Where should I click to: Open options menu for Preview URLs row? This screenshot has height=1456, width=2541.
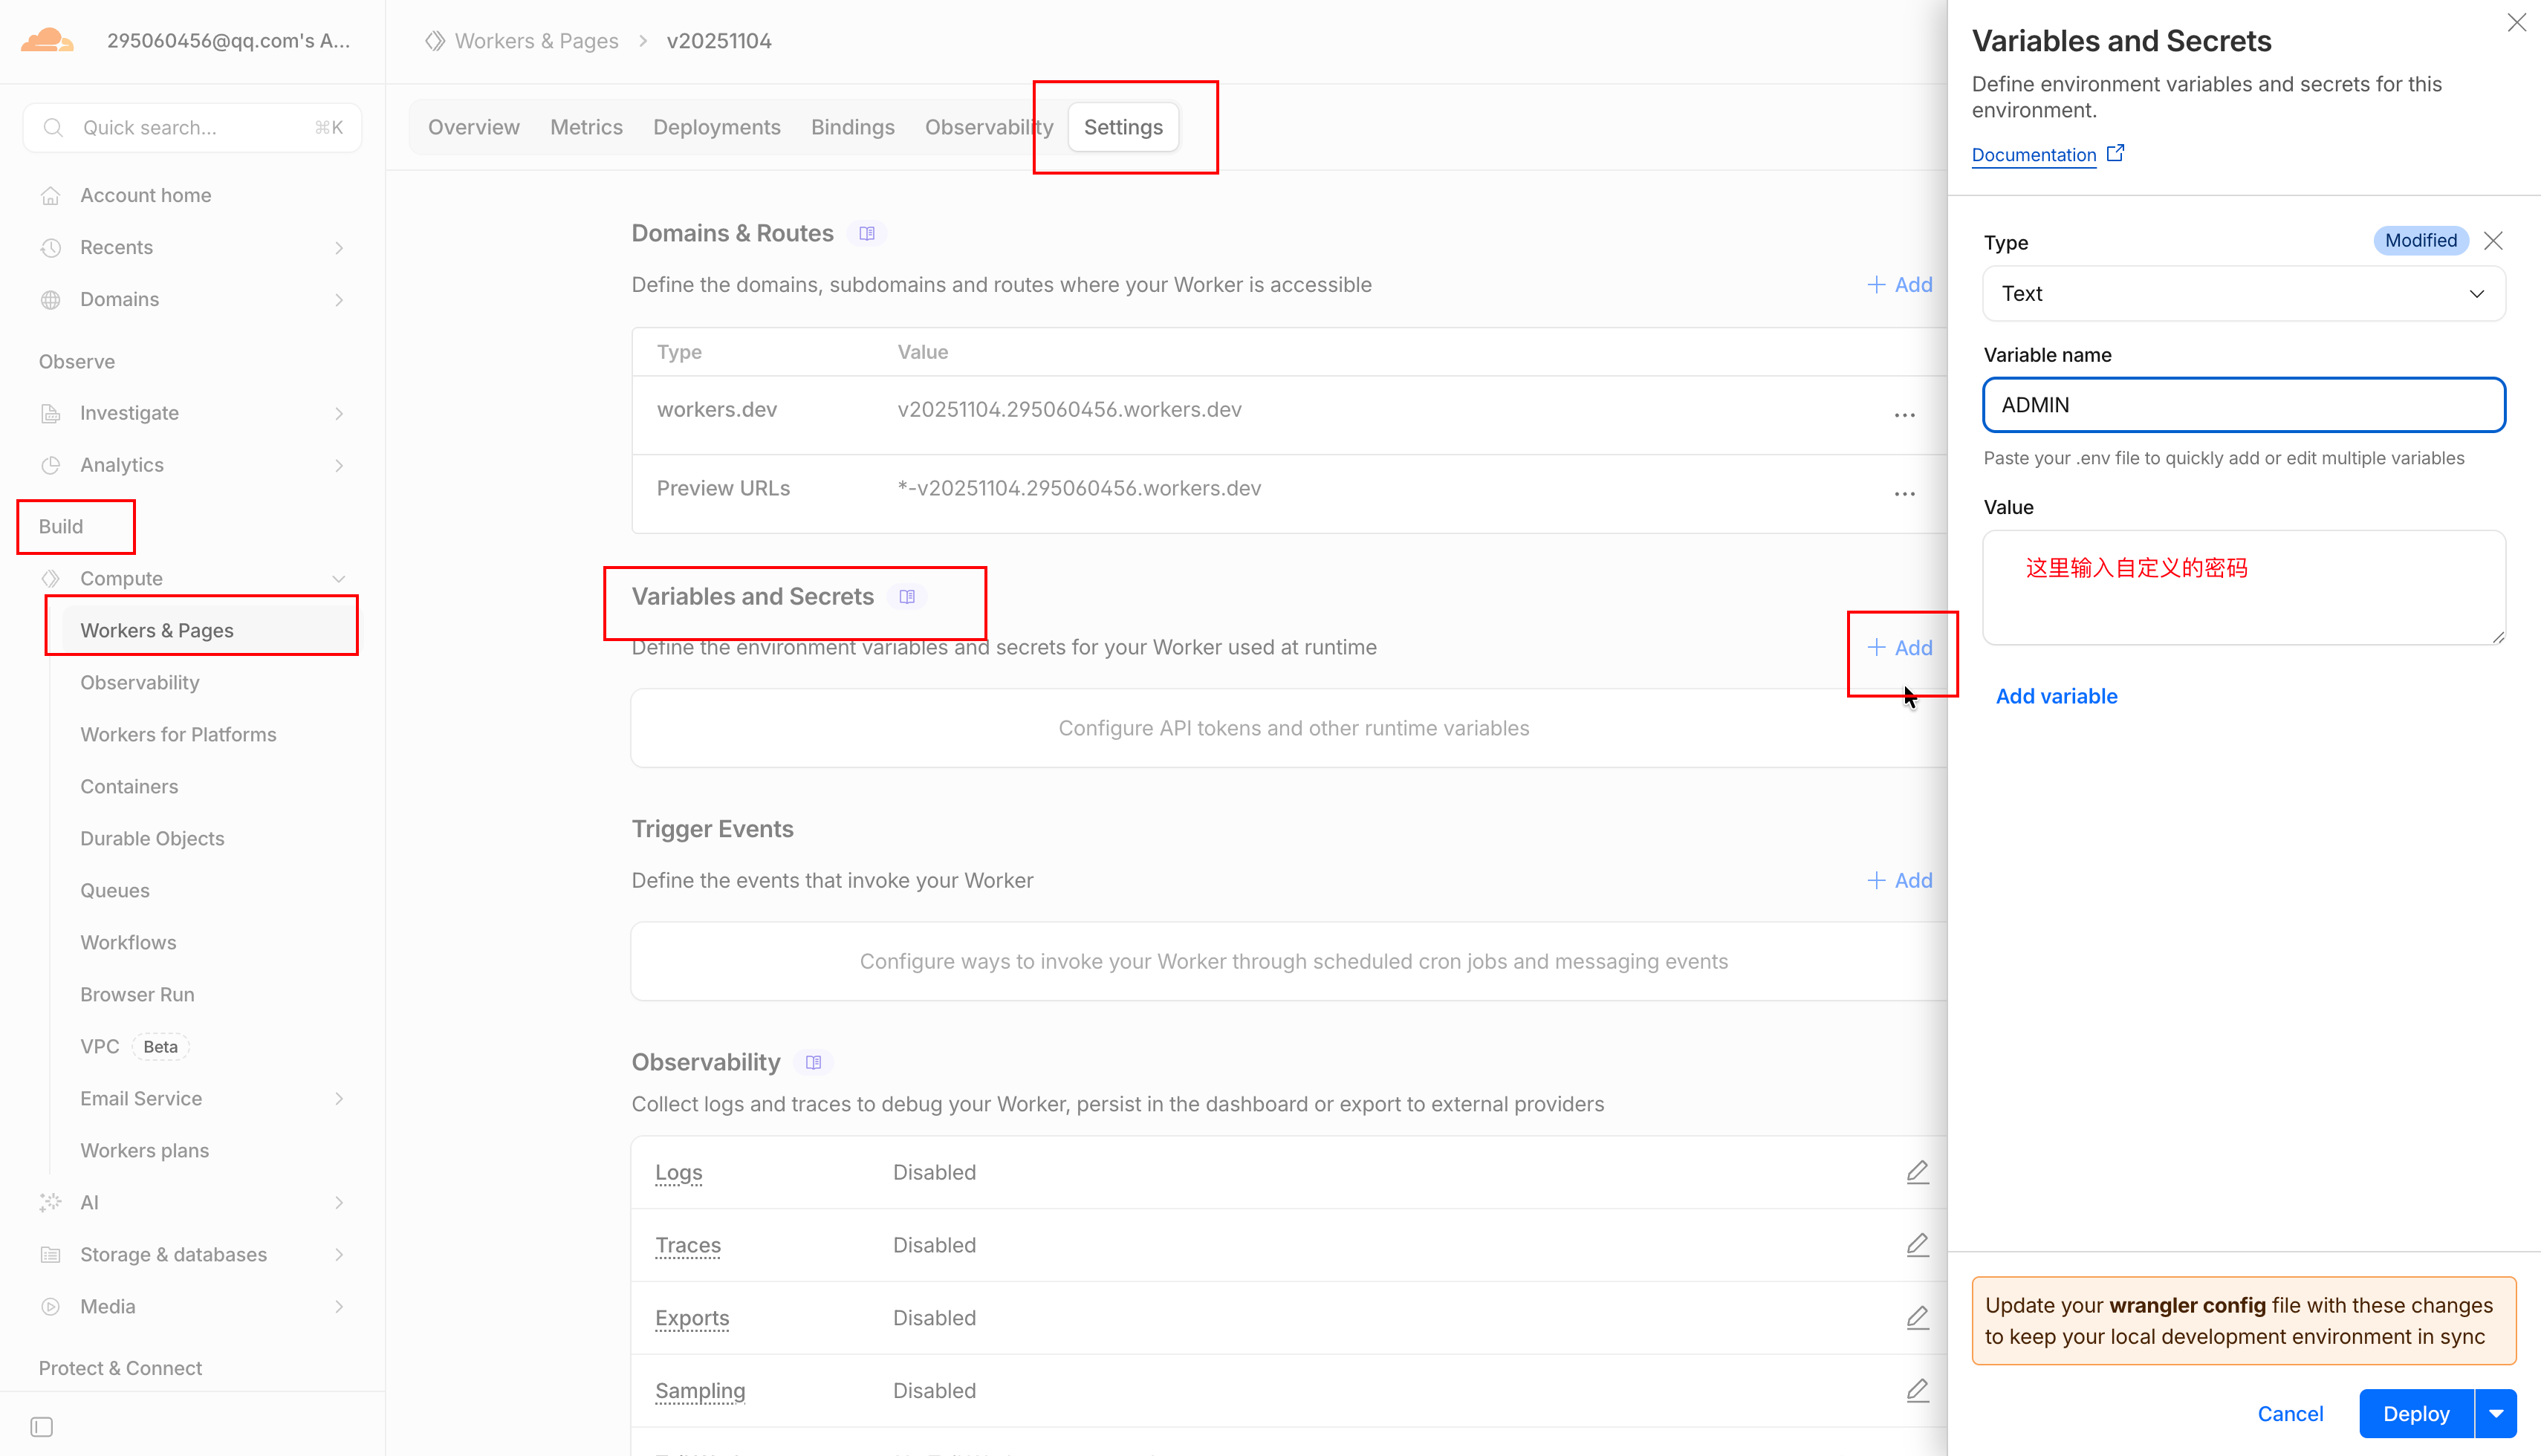pos(1904,494)
